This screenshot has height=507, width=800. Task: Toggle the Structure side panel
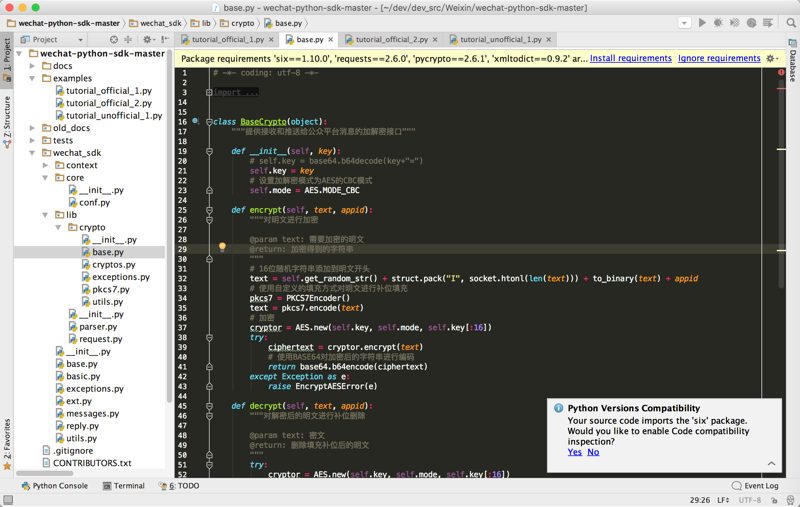tap(6, 122)
